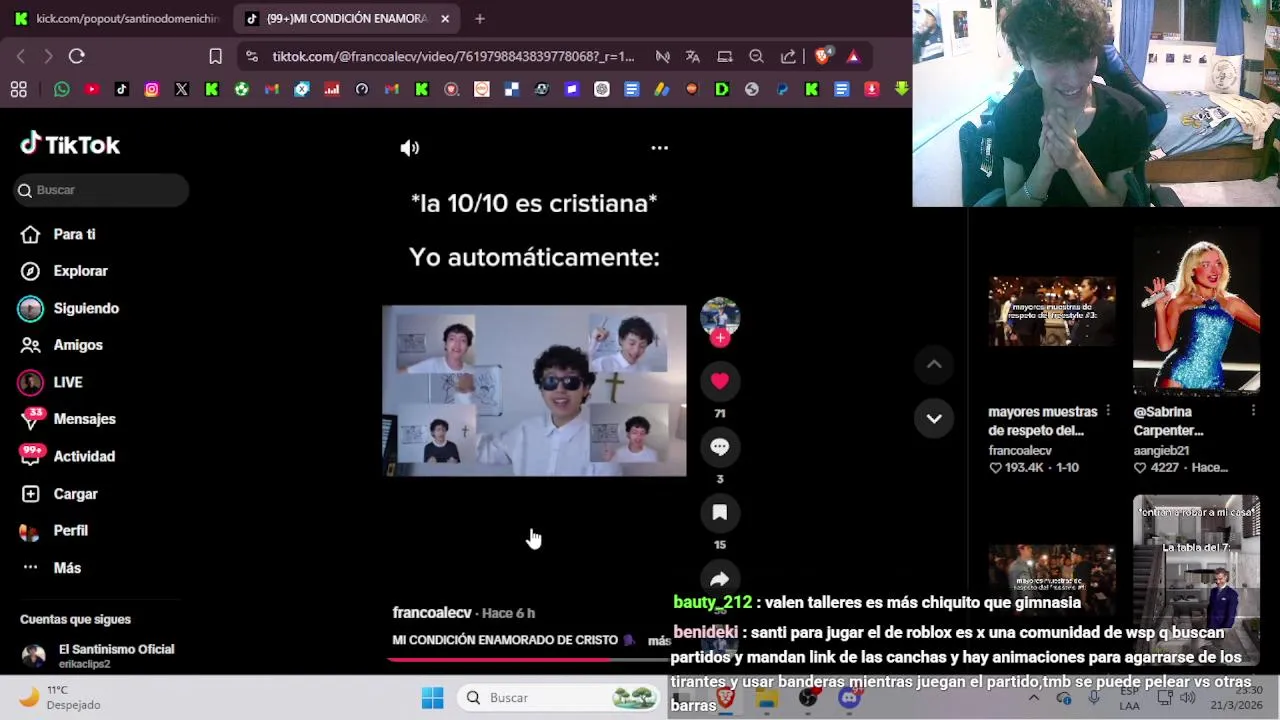Open options for the Sabrina Carpenter video
Viewport: 1280px width, 720px height.
[1253, 411]
